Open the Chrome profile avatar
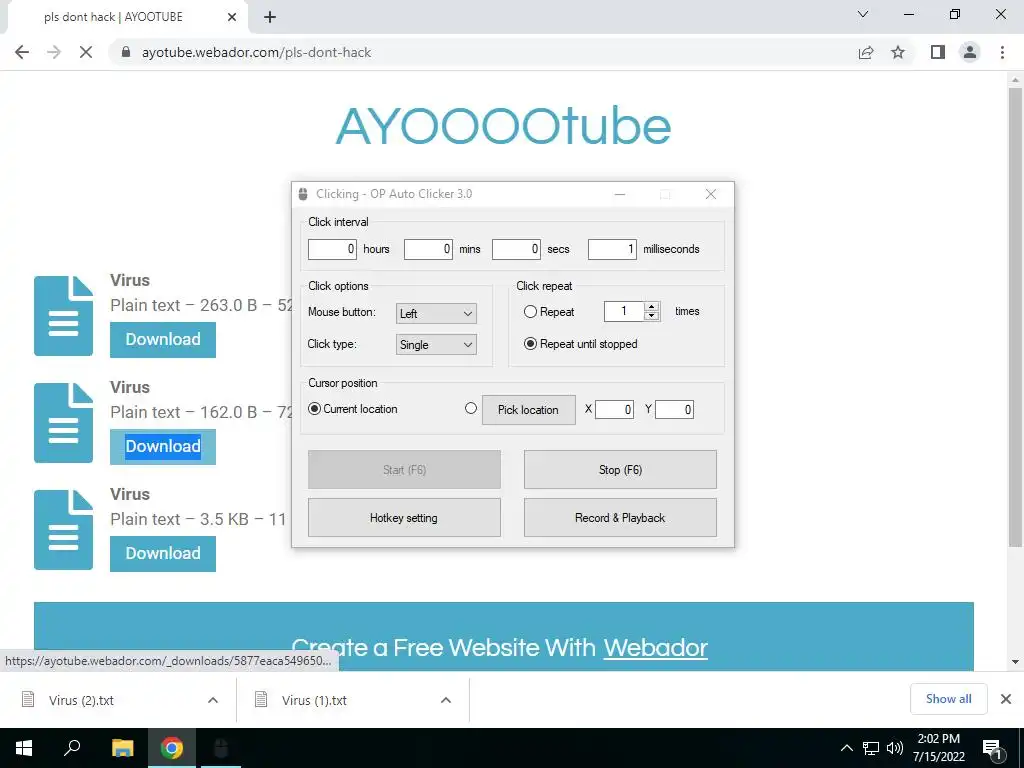This screenshot has width=1024, height=768. coord(970,52)
